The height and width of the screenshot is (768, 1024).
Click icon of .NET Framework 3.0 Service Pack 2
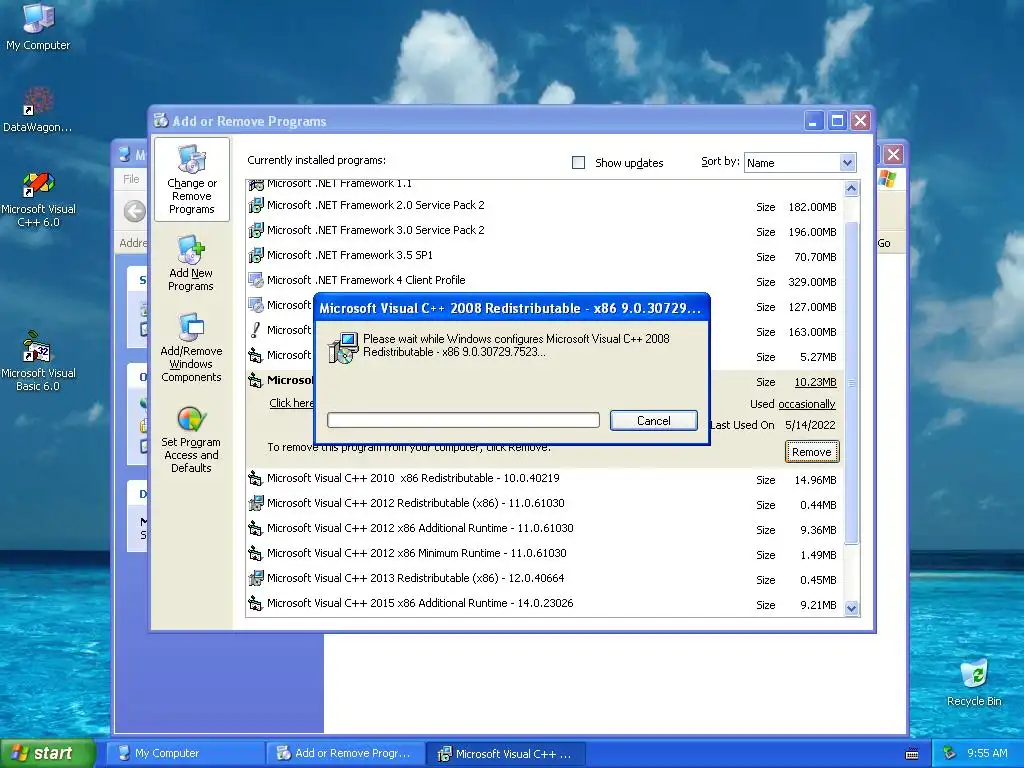[256, 231]
